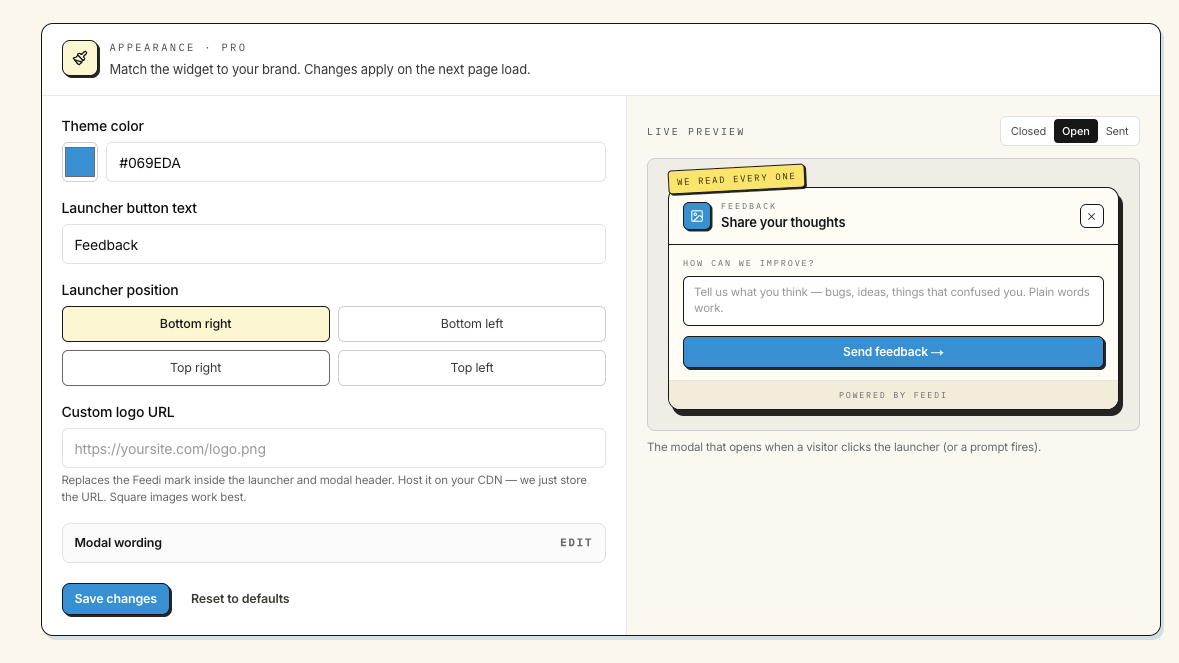Reset to defaults

[240, 599]
